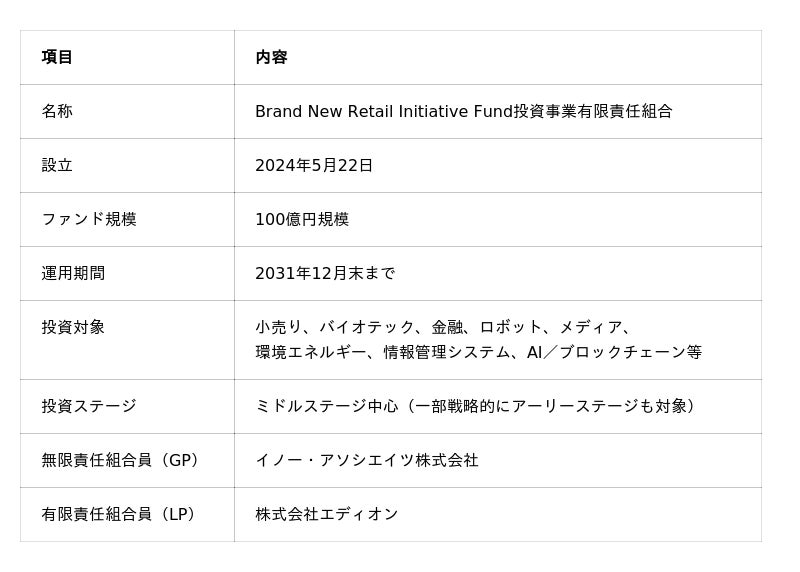Select the 有限責任組合員（LP） row label
Viewport: 800px width, 572px height.
pos(119,514)
